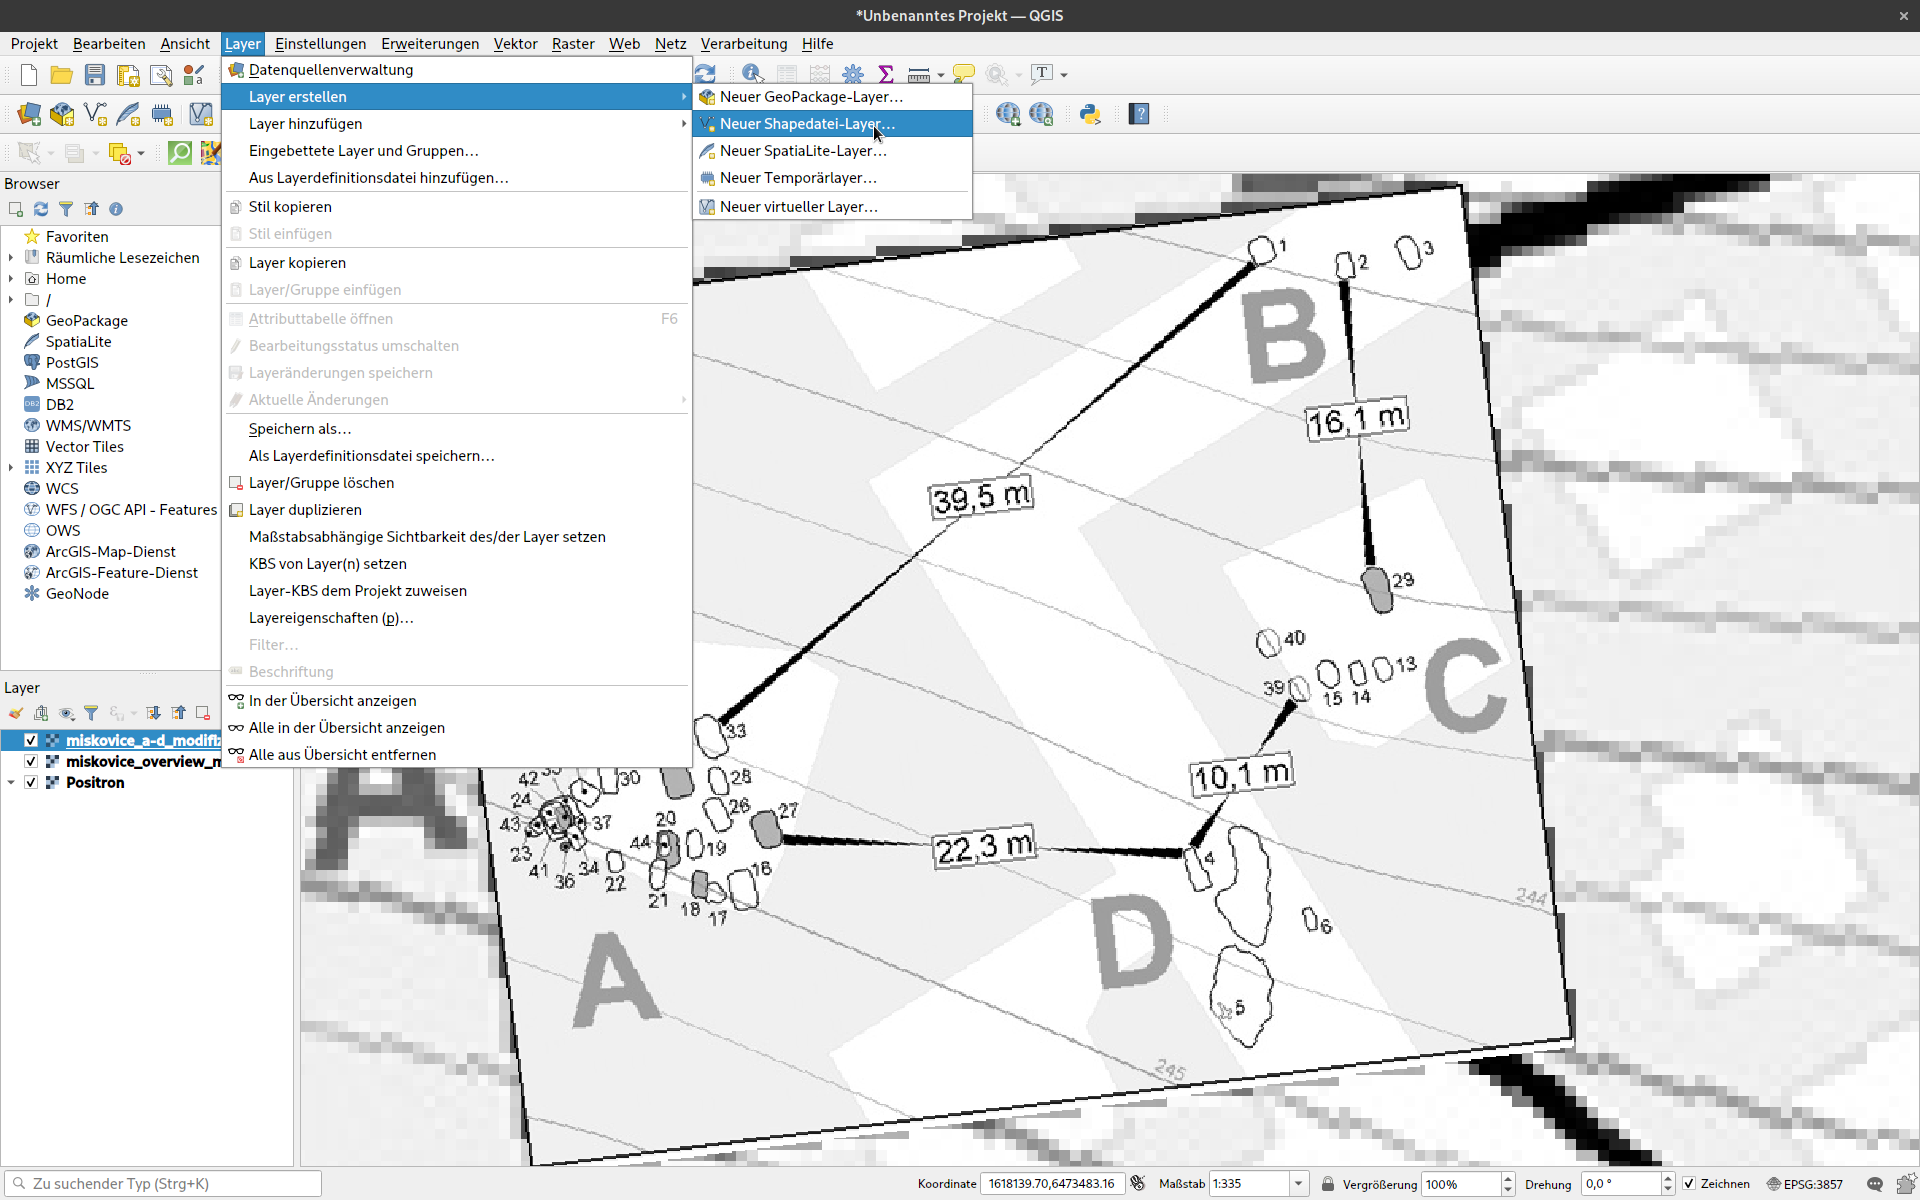Image resolution: width=1920 pixels, height=1200 pixels.
Task: Toggle mouse coordinate extents display
Action: point(1138,1184)
